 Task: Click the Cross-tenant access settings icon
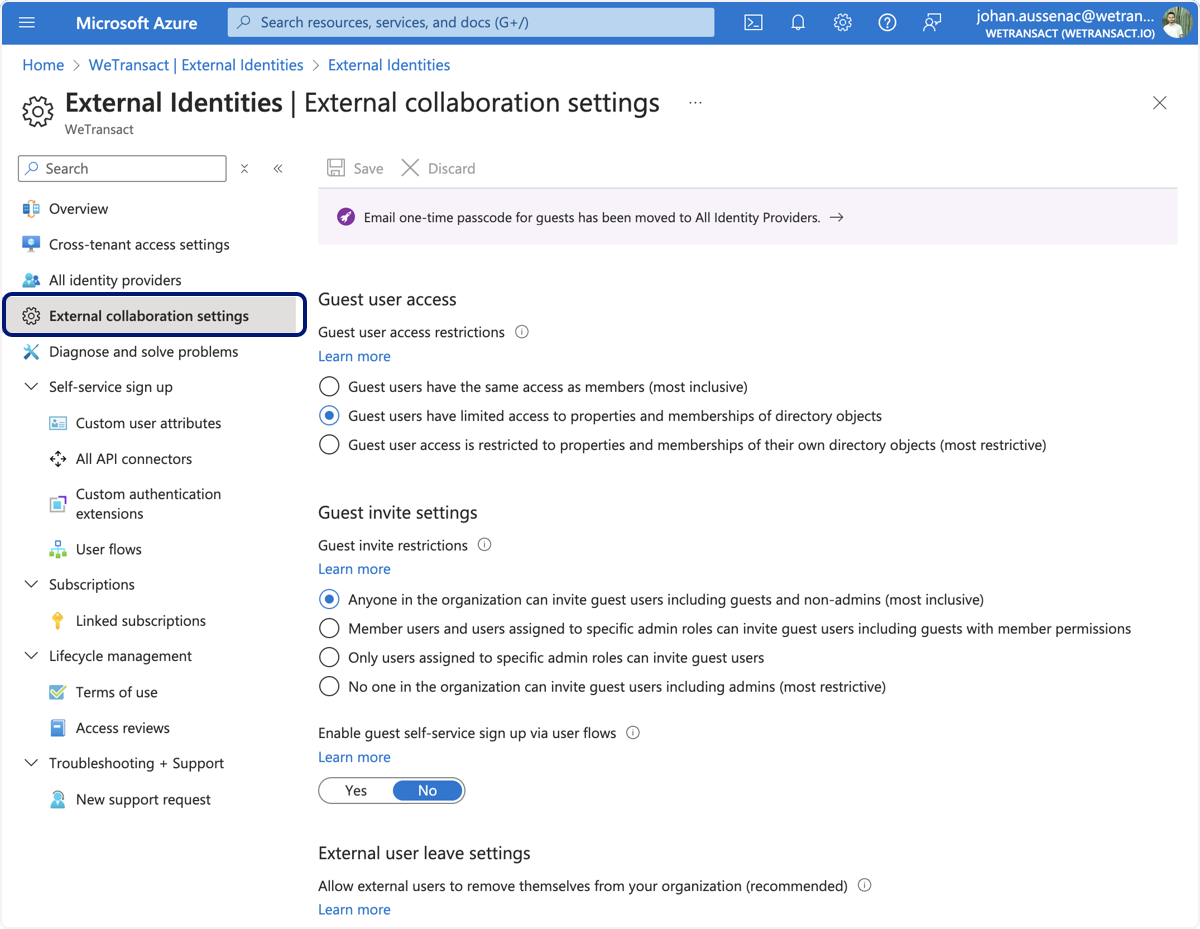click(x=31, y=245)
